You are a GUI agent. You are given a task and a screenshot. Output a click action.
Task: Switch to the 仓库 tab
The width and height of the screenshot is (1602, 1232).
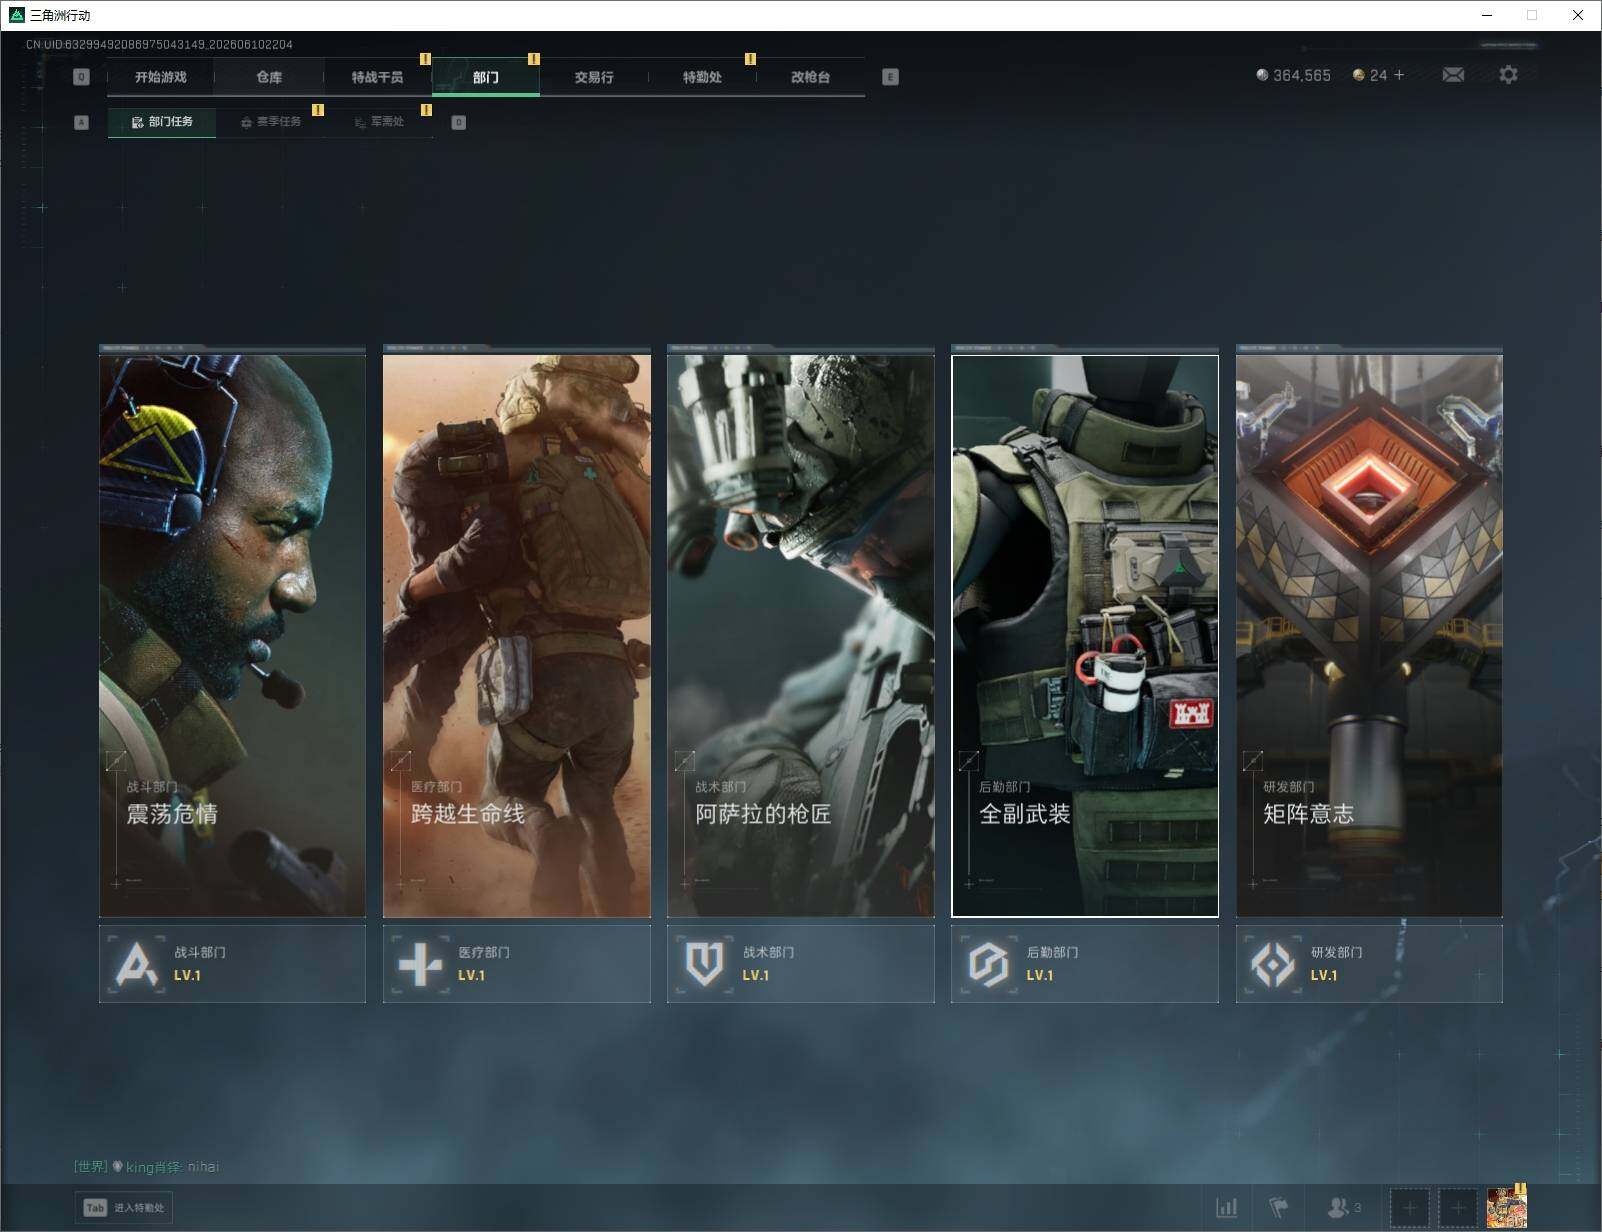269,77
